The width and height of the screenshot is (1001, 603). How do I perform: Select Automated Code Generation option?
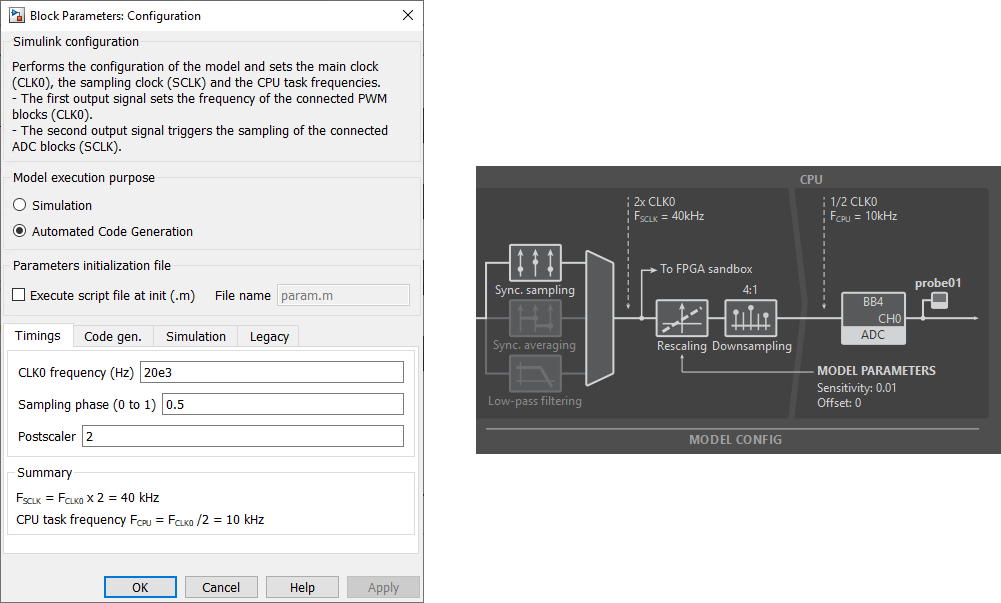tap(20, 231)
